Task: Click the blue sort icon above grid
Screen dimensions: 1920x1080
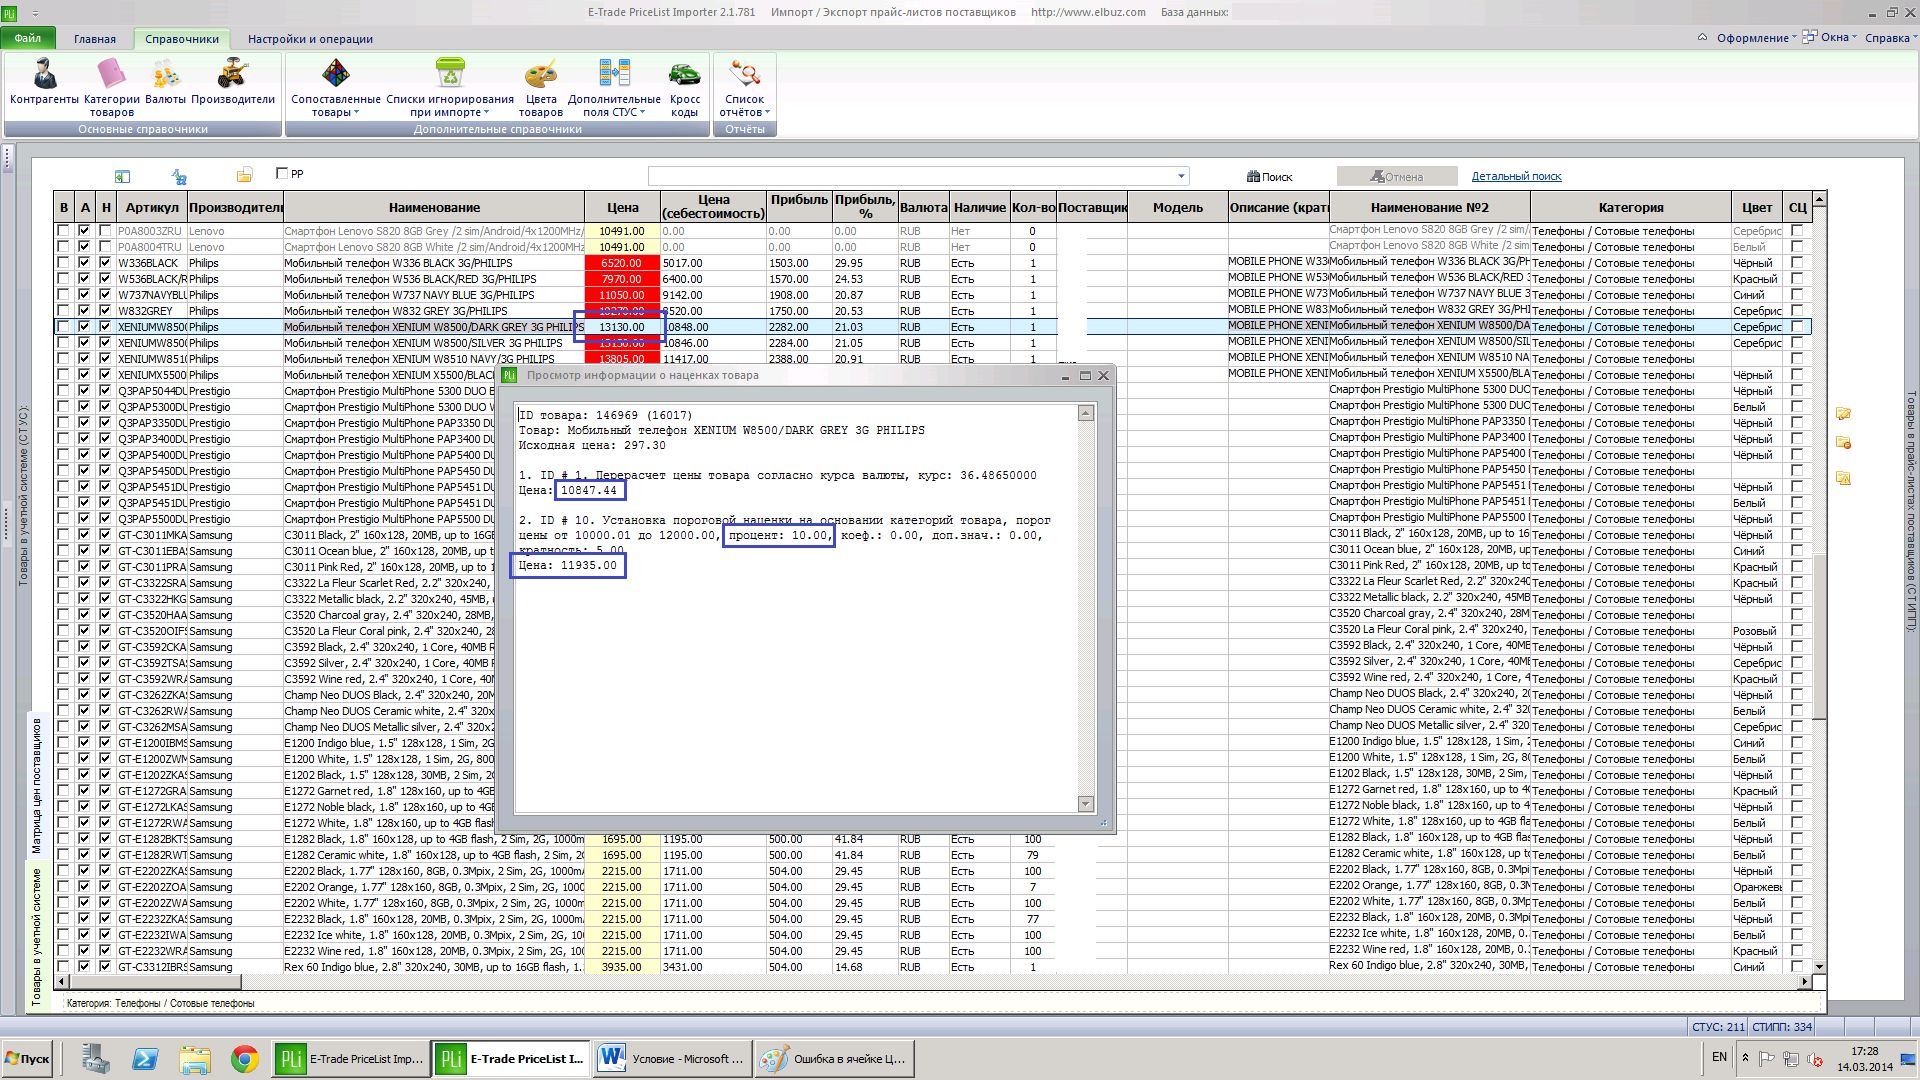Action: pyautogui.click(x=179, y=176)
